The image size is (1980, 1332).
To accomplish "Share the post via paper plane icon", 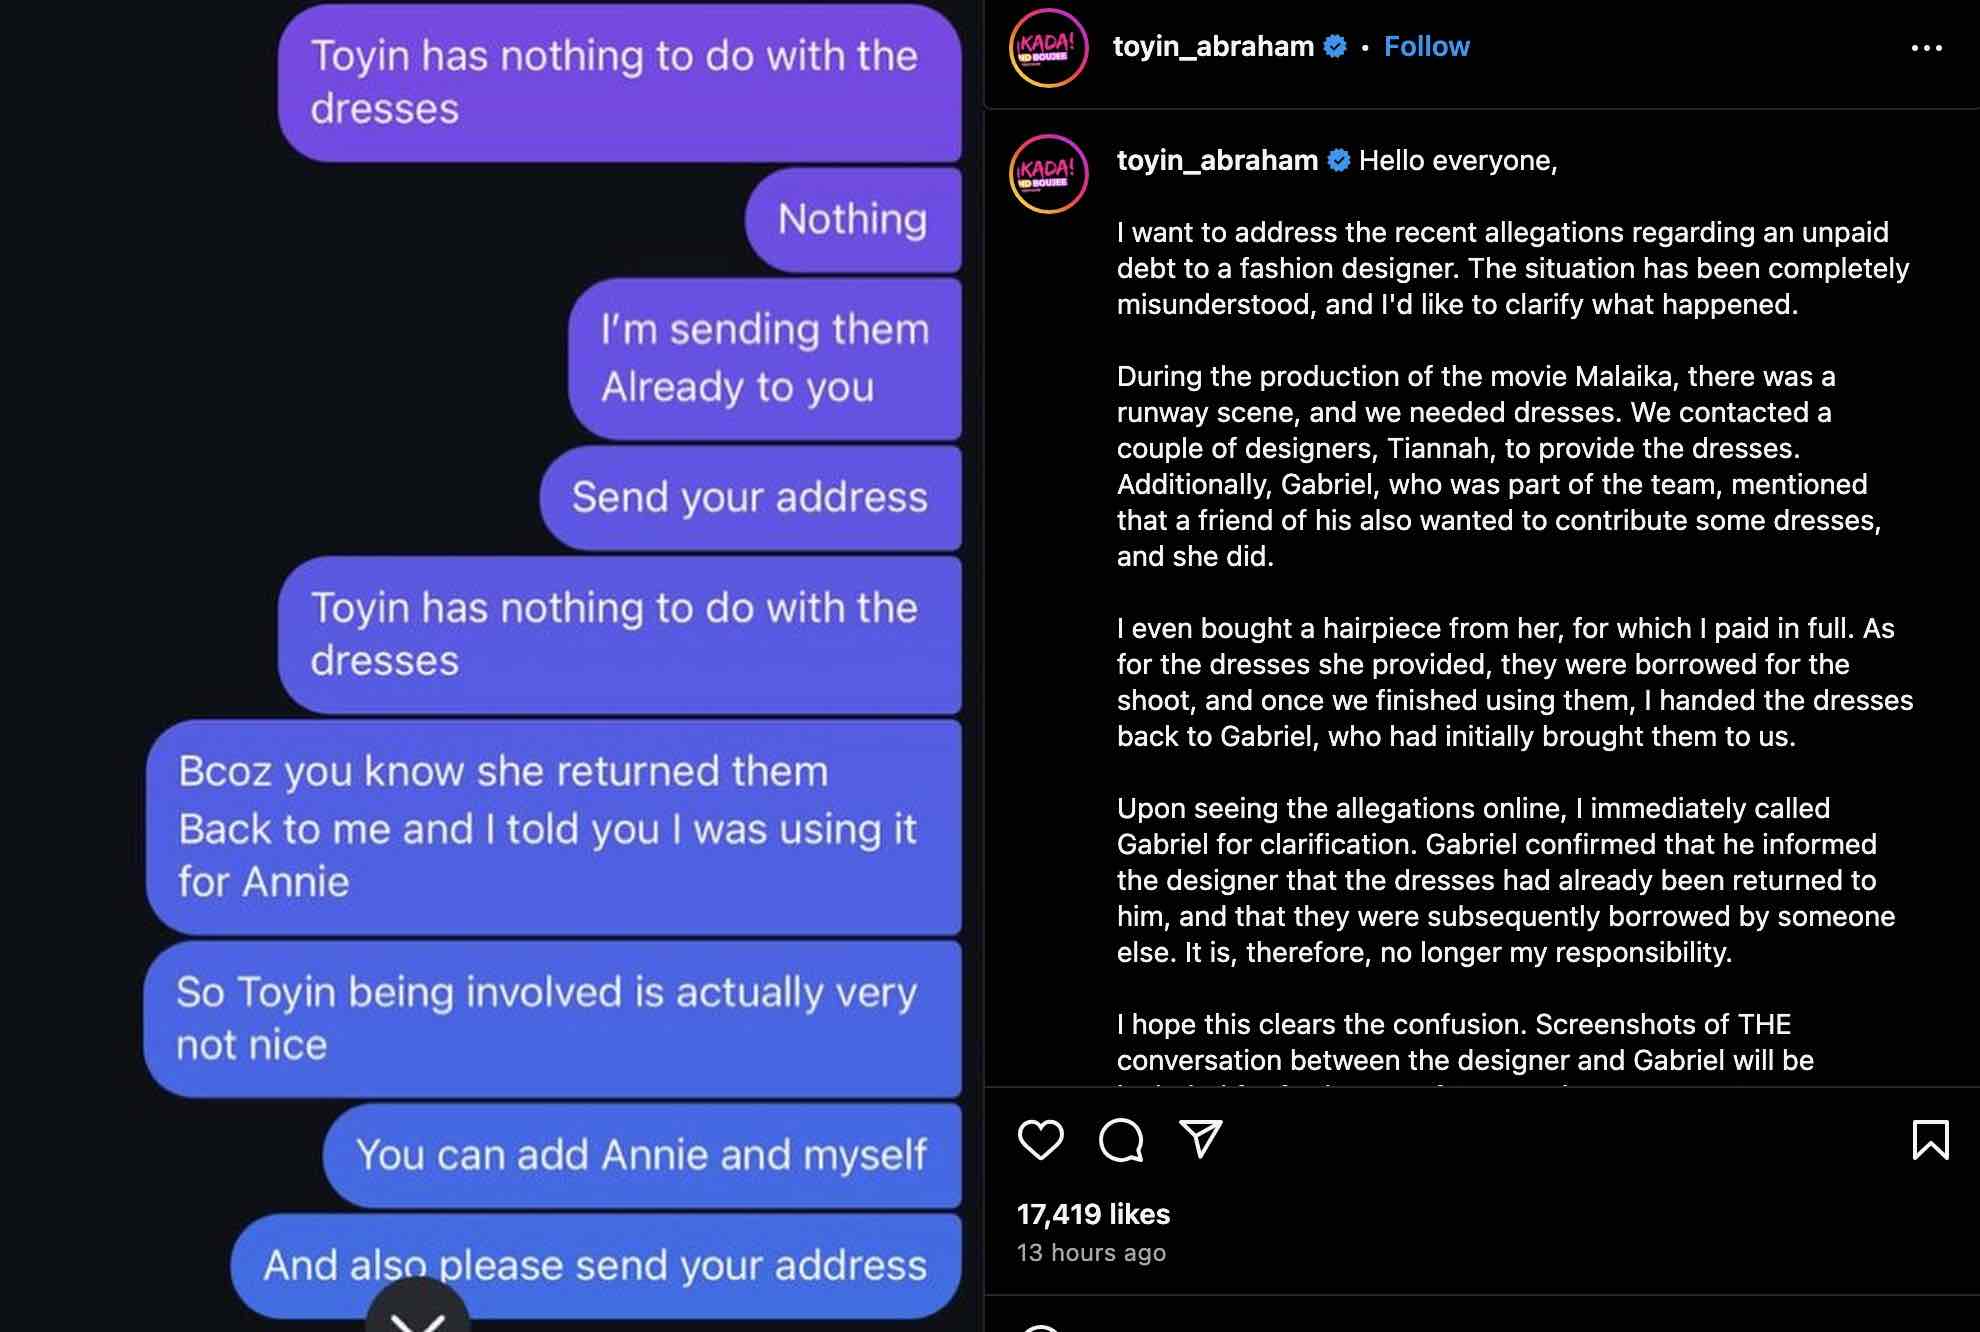I will pyautogui.click(x=1200, y=1139).
